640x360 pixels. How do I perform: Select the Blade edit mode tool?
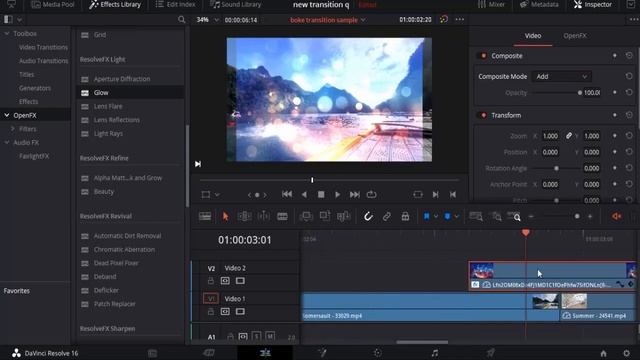point(282,216)
